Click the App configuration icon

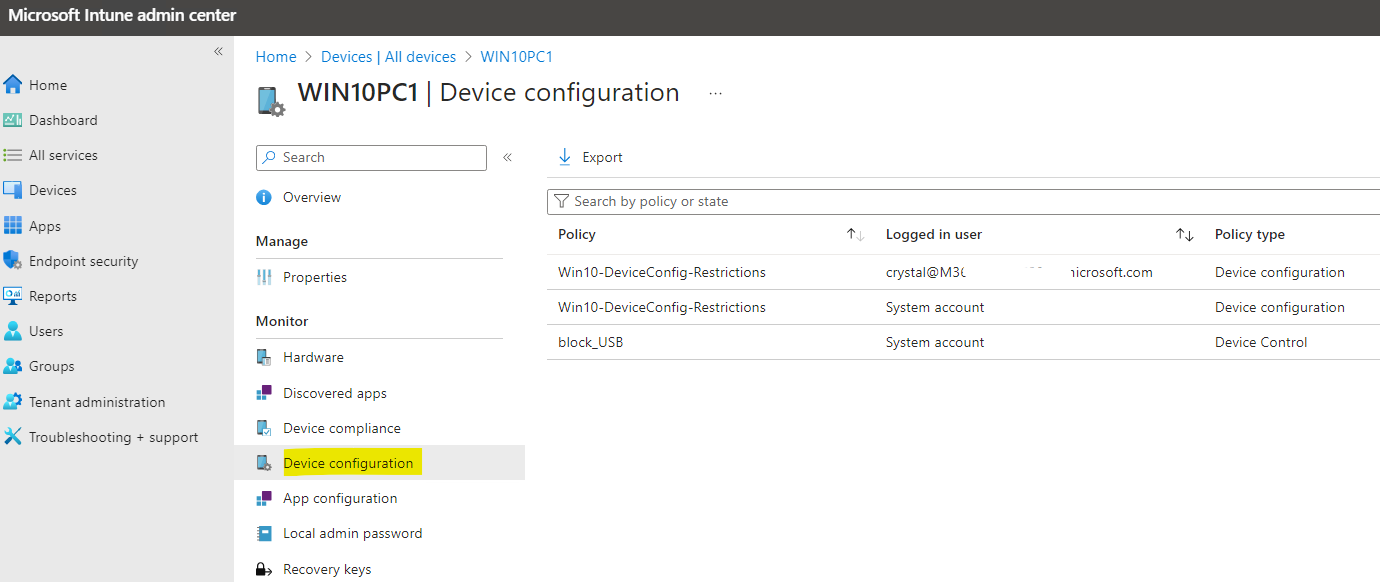point(264,498)
